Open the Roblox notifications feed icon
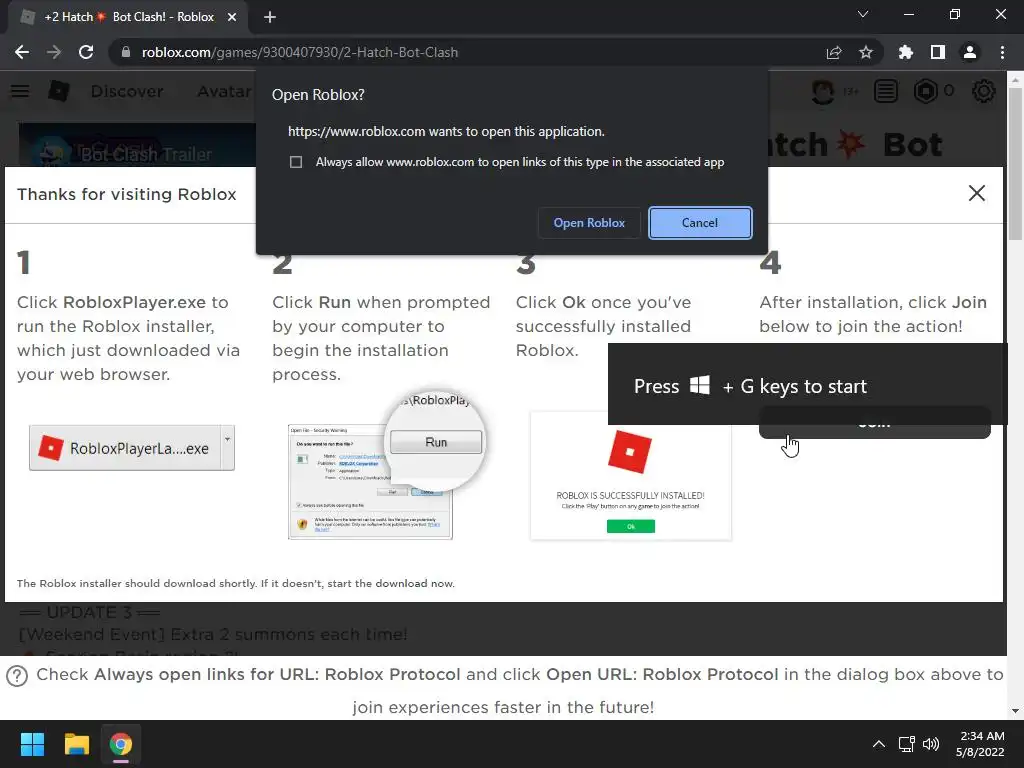This screenshot has height=768, width=1024. click(886, 91)
